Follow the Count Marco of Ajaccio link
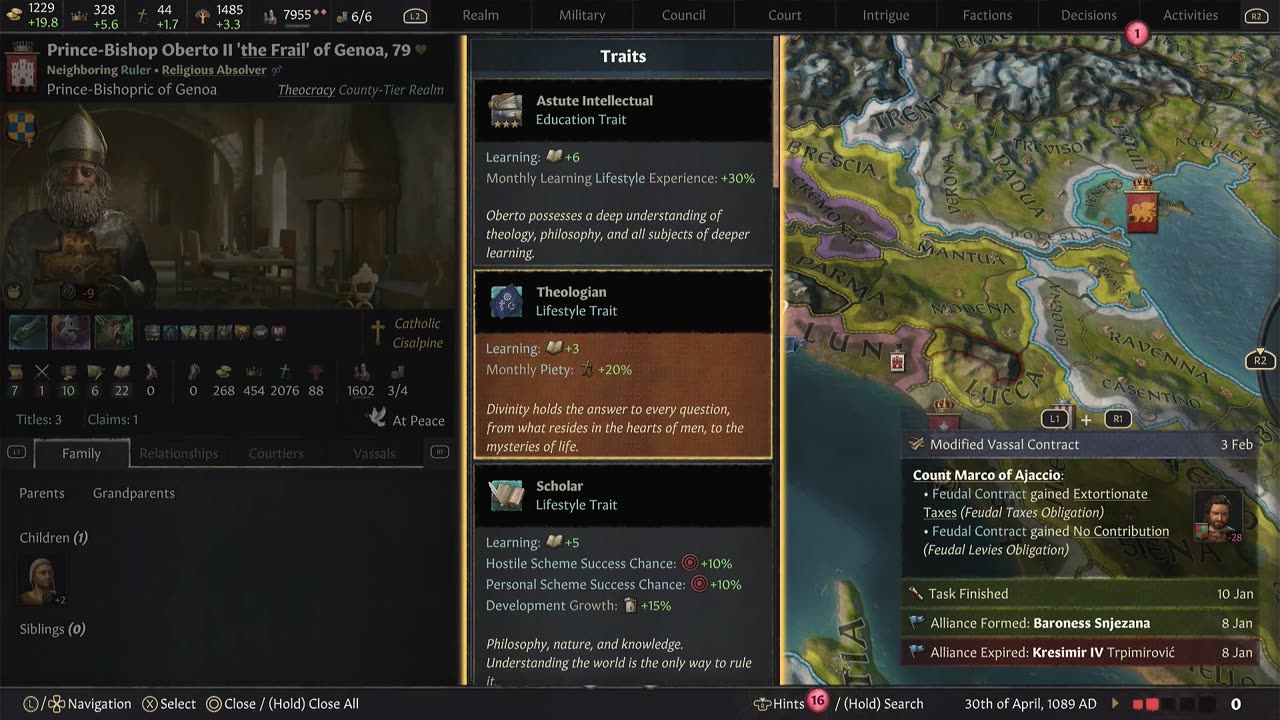This screenshot has height=720, width=1280. pyautogui.click(x=986, y=475)
